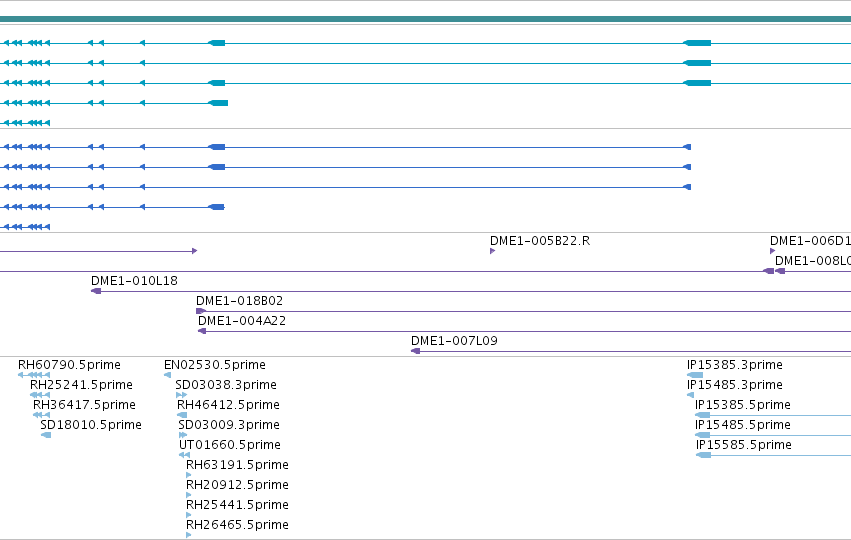Click the IP15485.5prime label
Image resolution: width=851 pixels, height=540 pixels.
[x=742, y=425]
